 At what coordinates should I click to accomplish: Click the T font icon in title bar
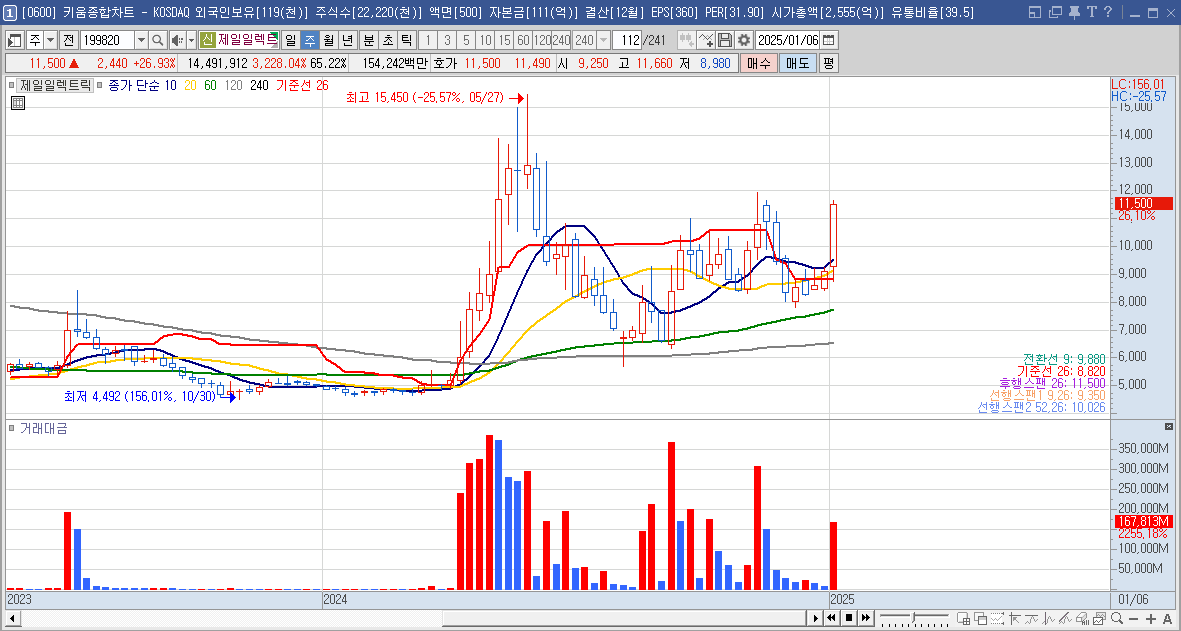1091,12
